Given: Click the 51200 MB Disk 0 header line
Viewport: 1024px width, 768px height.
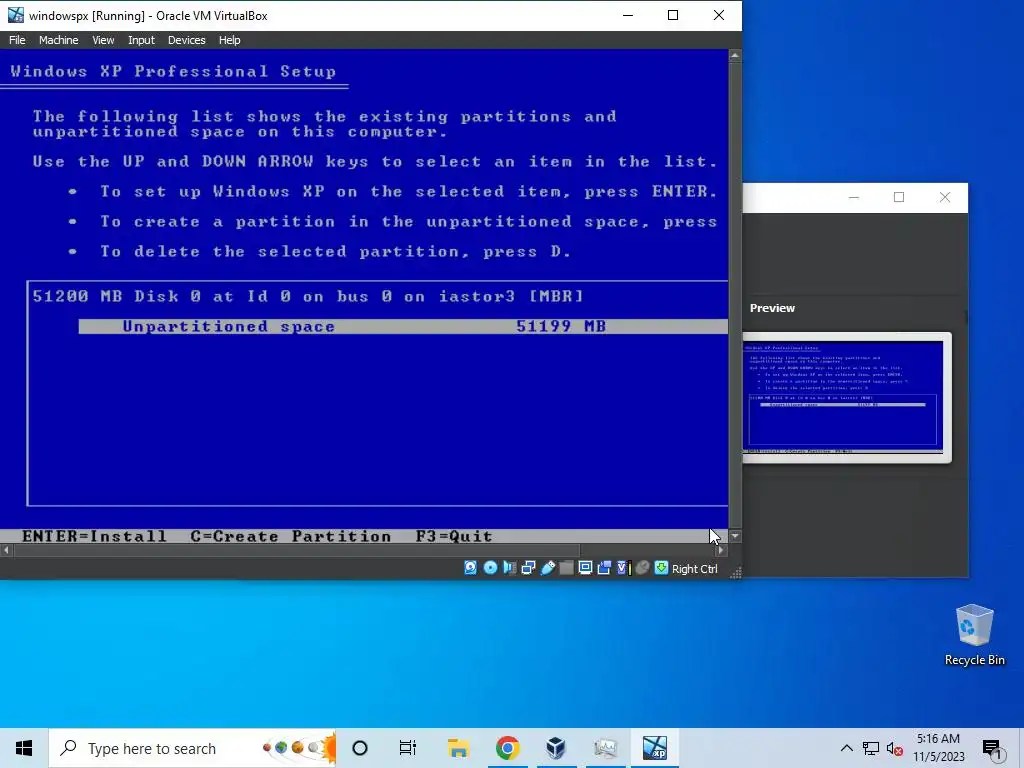Looking at the screenshot, I should [308, 296].
